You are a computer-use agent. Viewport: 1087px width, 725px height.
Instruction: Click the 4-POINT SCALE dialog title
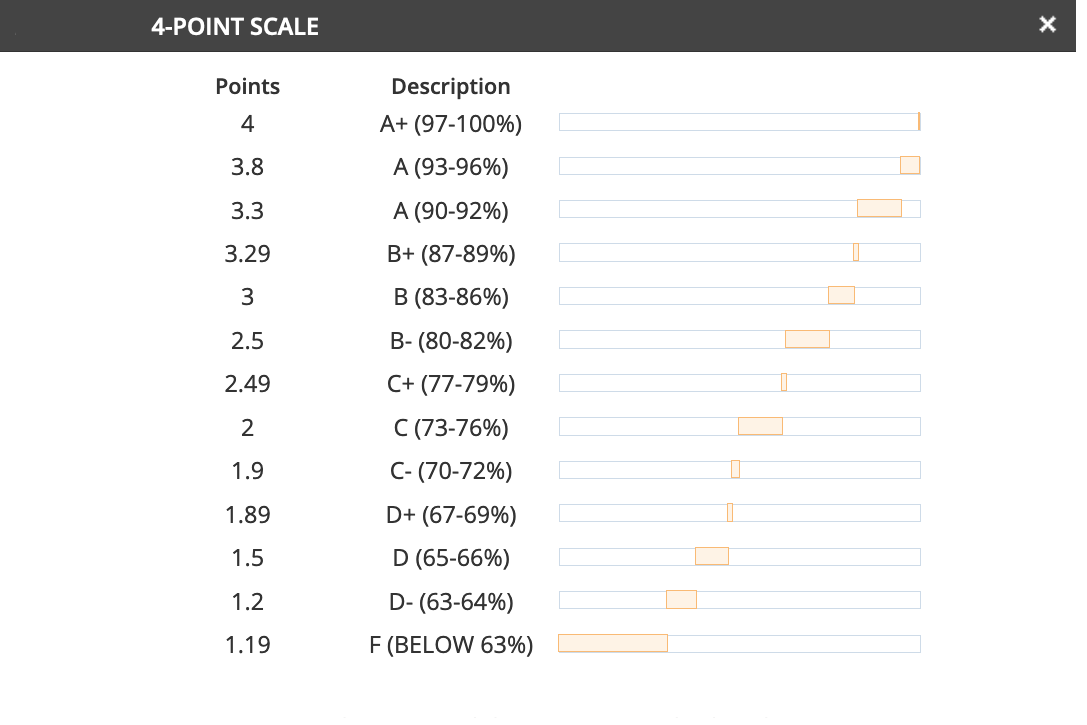[235, 27]
